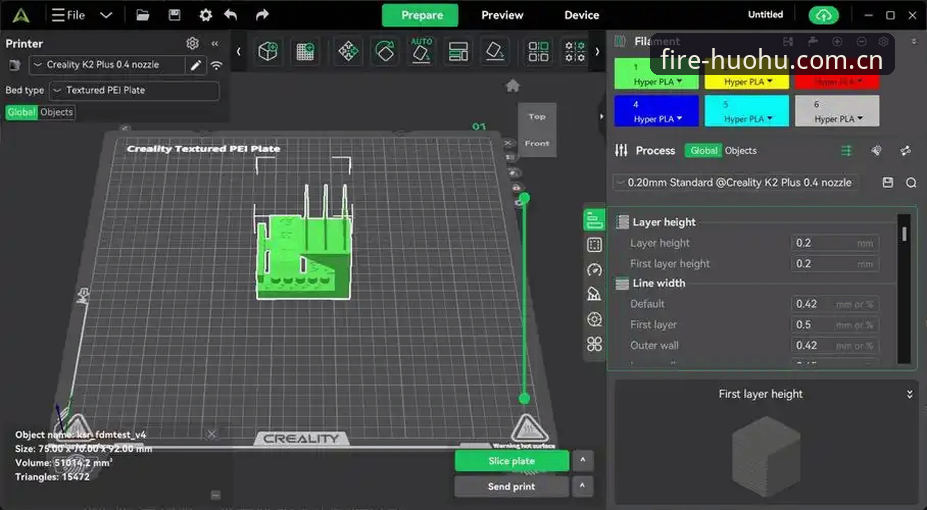927x510 pixels.
Task: Open slice options arrow beside Slice plate
Action: 582,460
